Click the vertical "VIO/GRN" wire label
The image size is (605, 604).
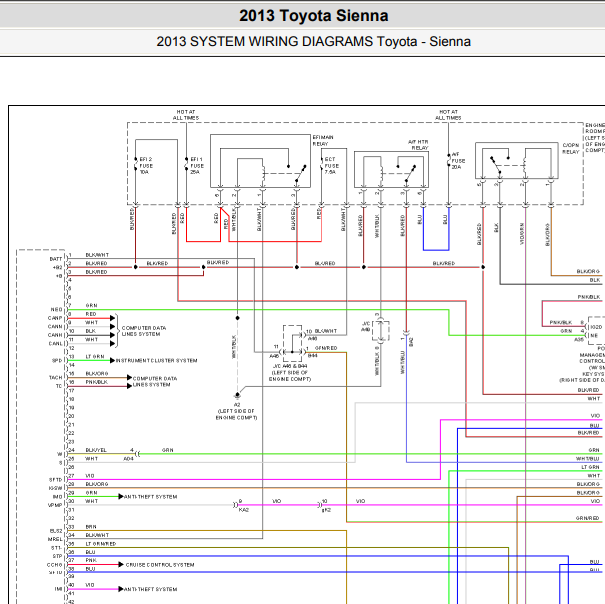522,234
